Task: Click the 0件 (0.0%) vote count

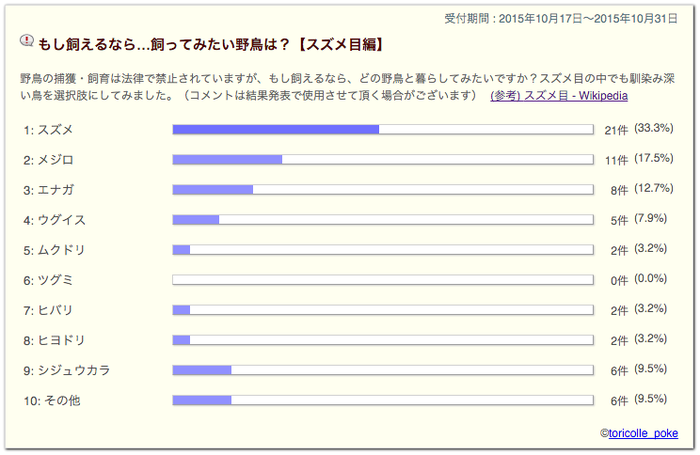Action: 639,280
